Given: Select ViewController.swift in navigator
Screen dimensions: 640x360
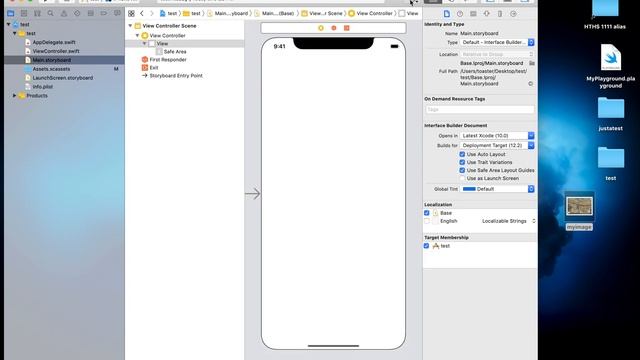Looking at the screenshot, I should point(56,51).
